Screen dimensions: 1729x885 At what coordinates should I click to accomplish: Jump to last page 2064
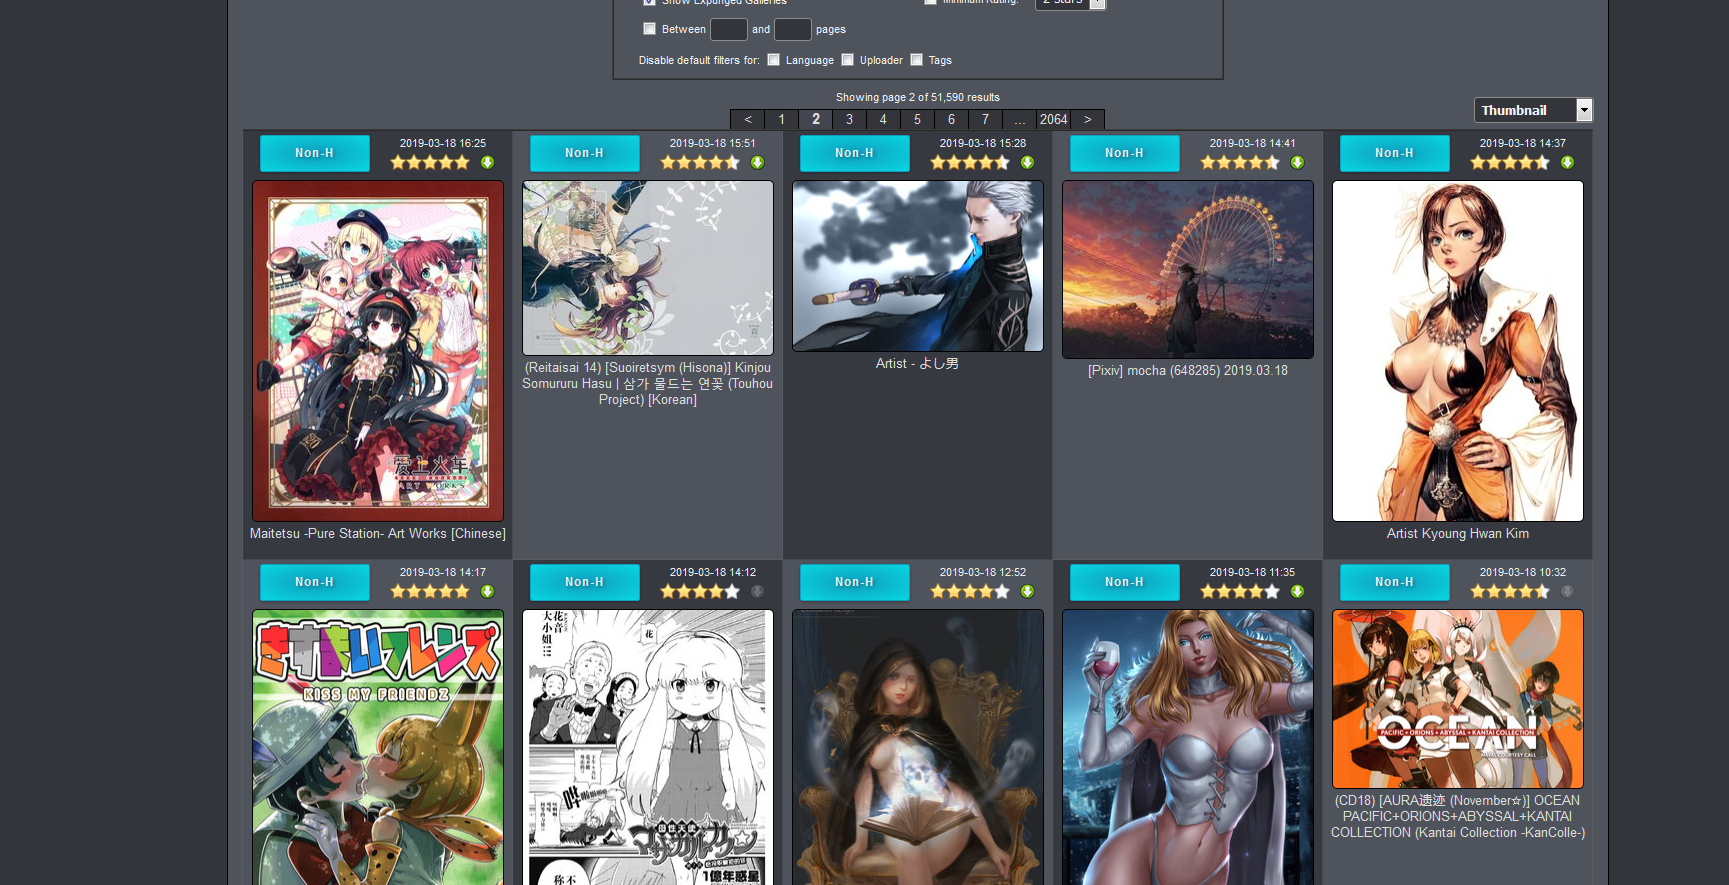[1053, 119]
